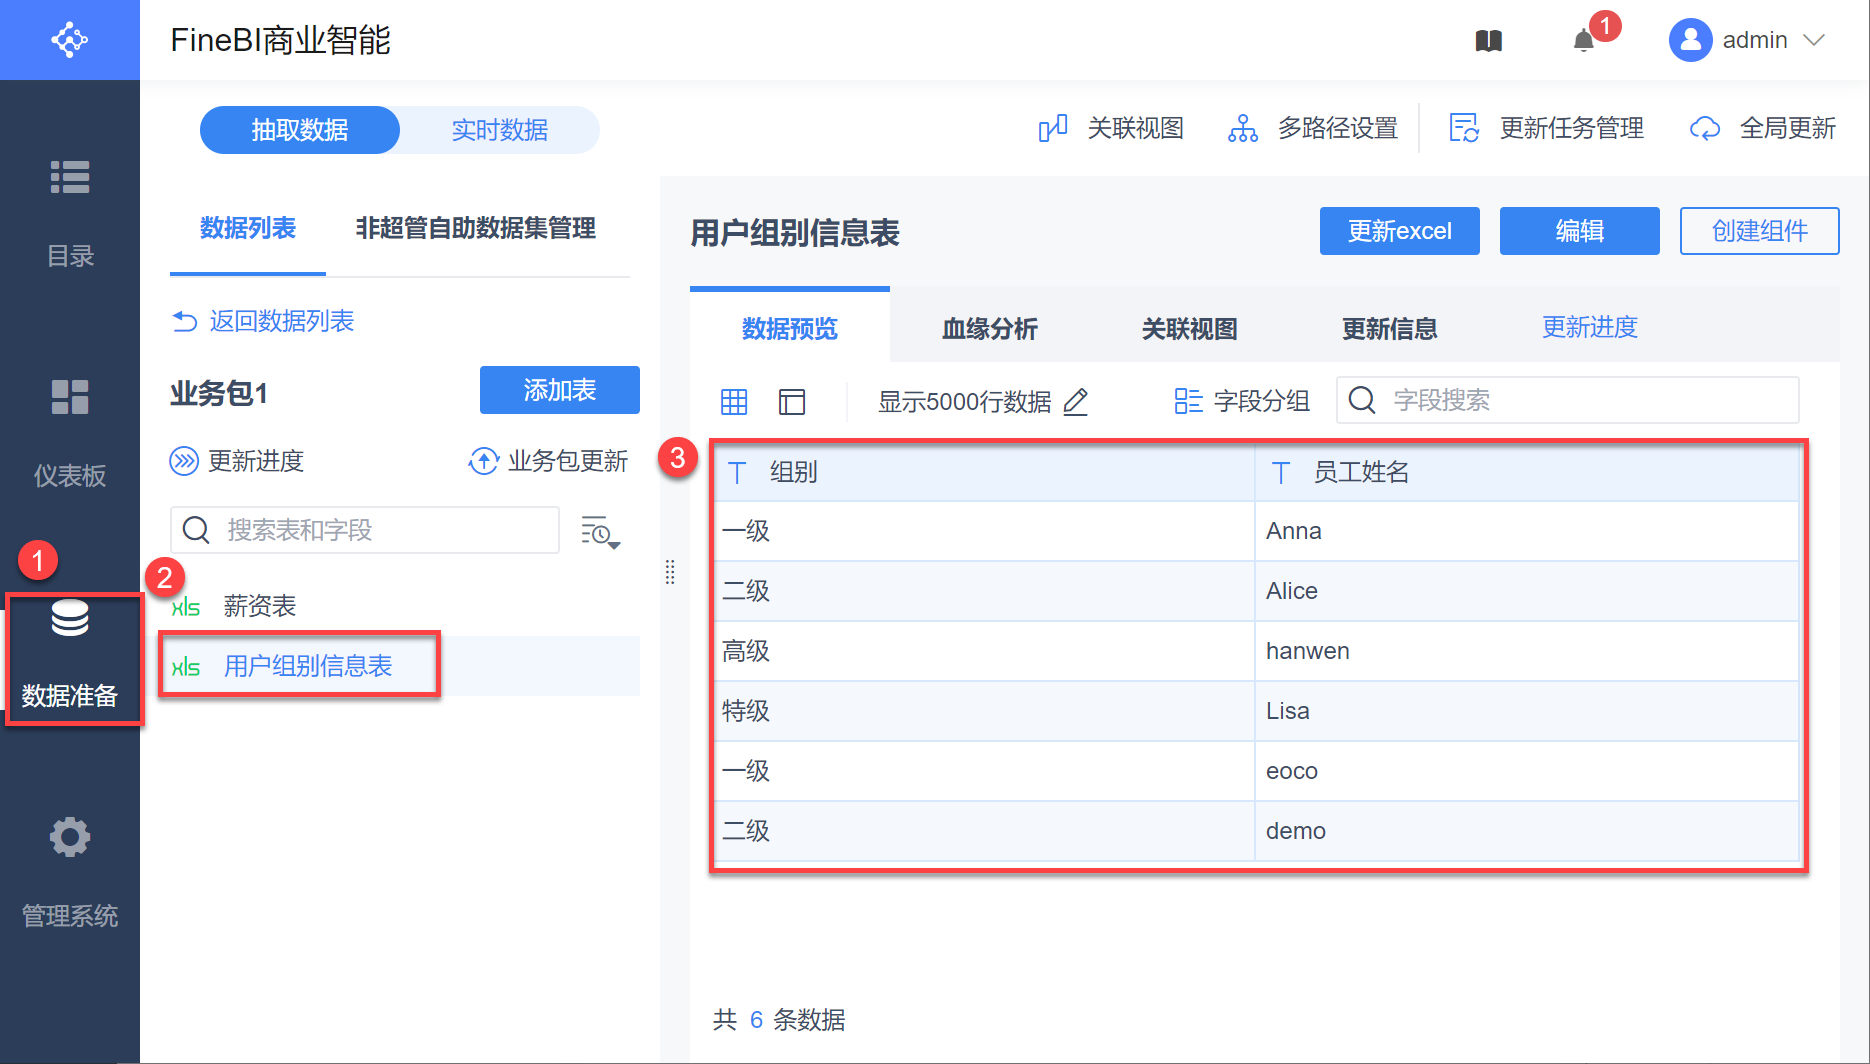Switch to layout detail view icon

coord(792,402)
